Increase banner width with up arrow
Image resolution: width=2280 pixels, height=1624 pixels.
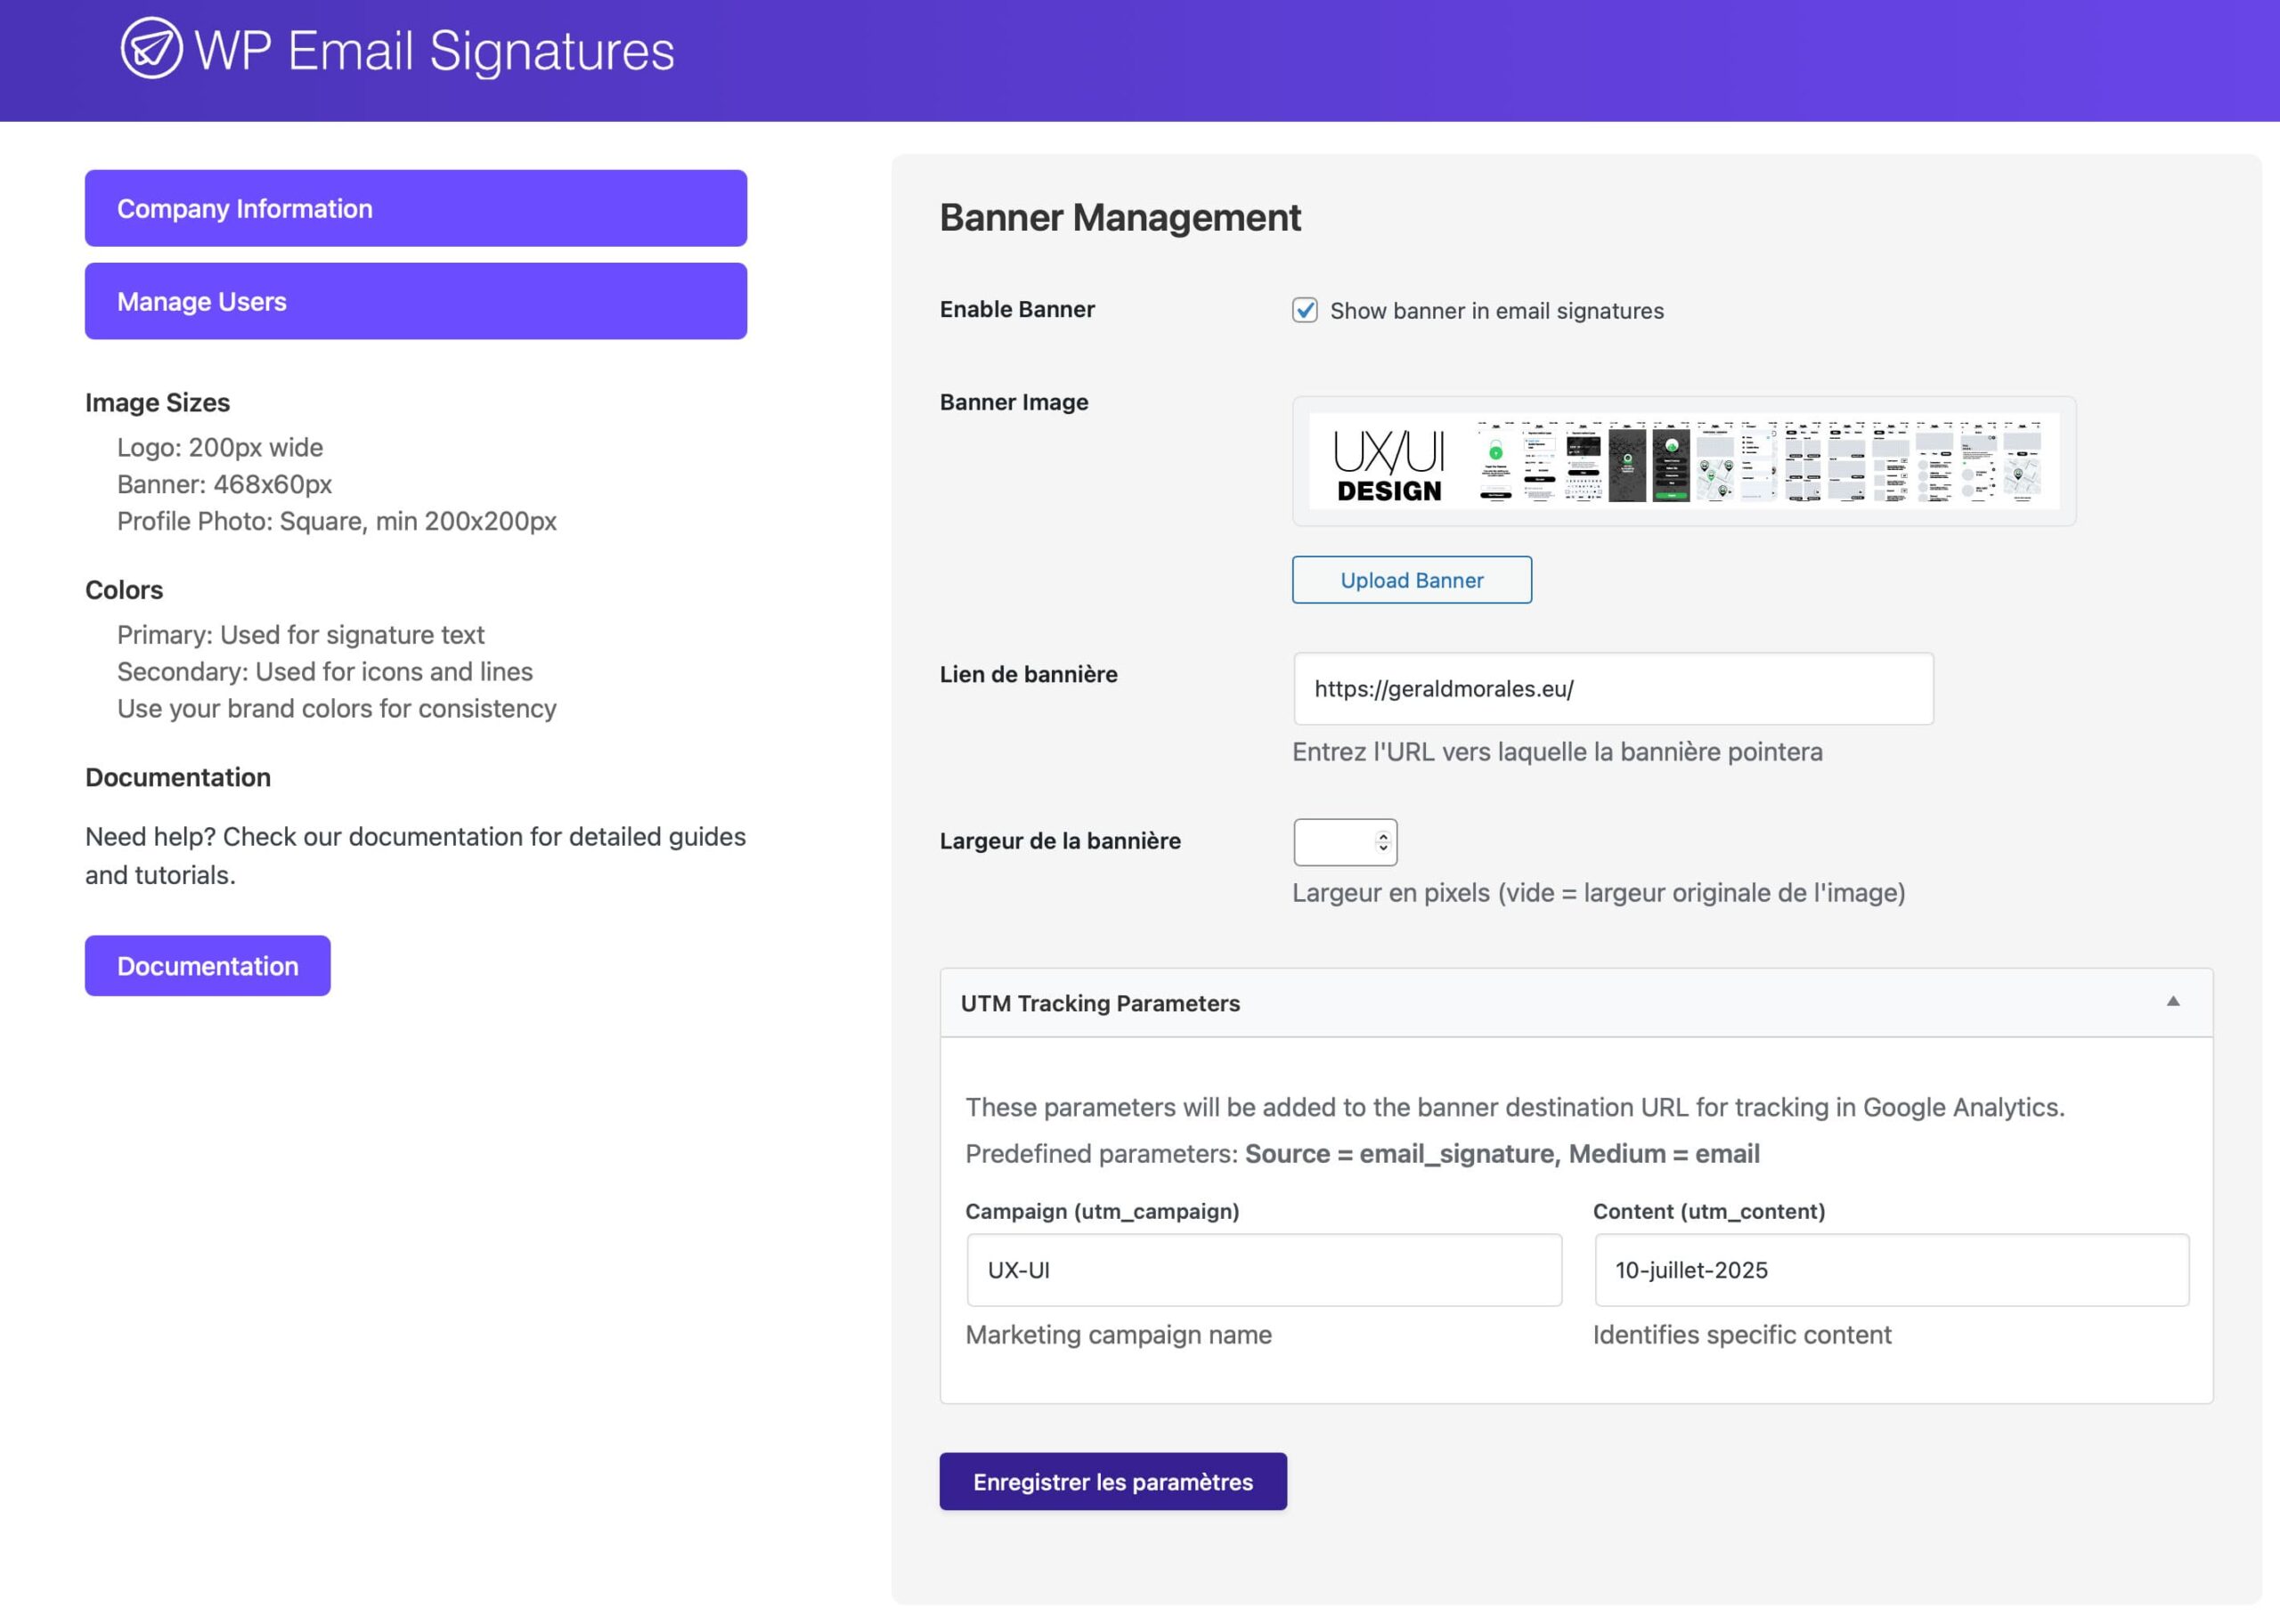coord(1383,836)
